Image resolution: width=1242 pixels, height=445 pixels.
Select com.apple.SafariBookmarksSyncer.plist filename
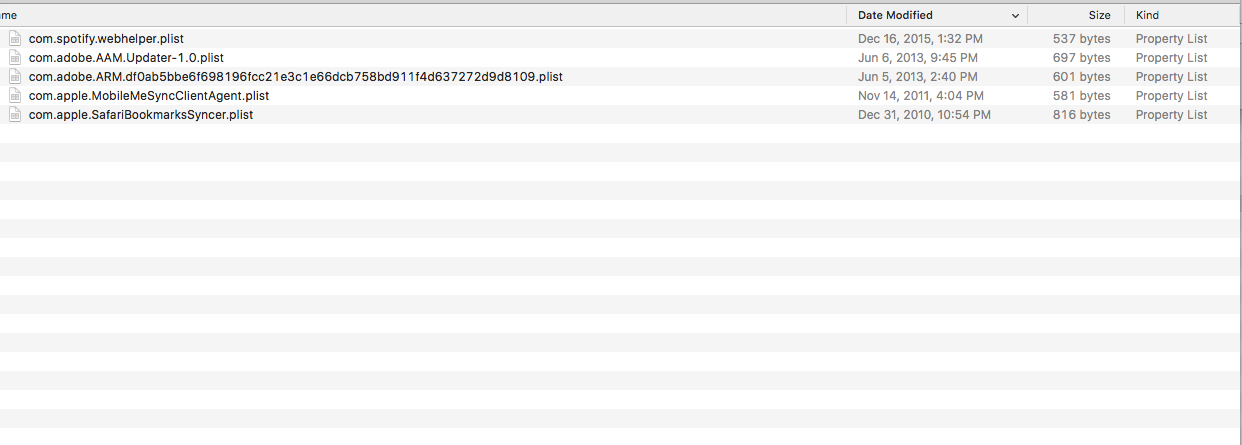point(141,114)
